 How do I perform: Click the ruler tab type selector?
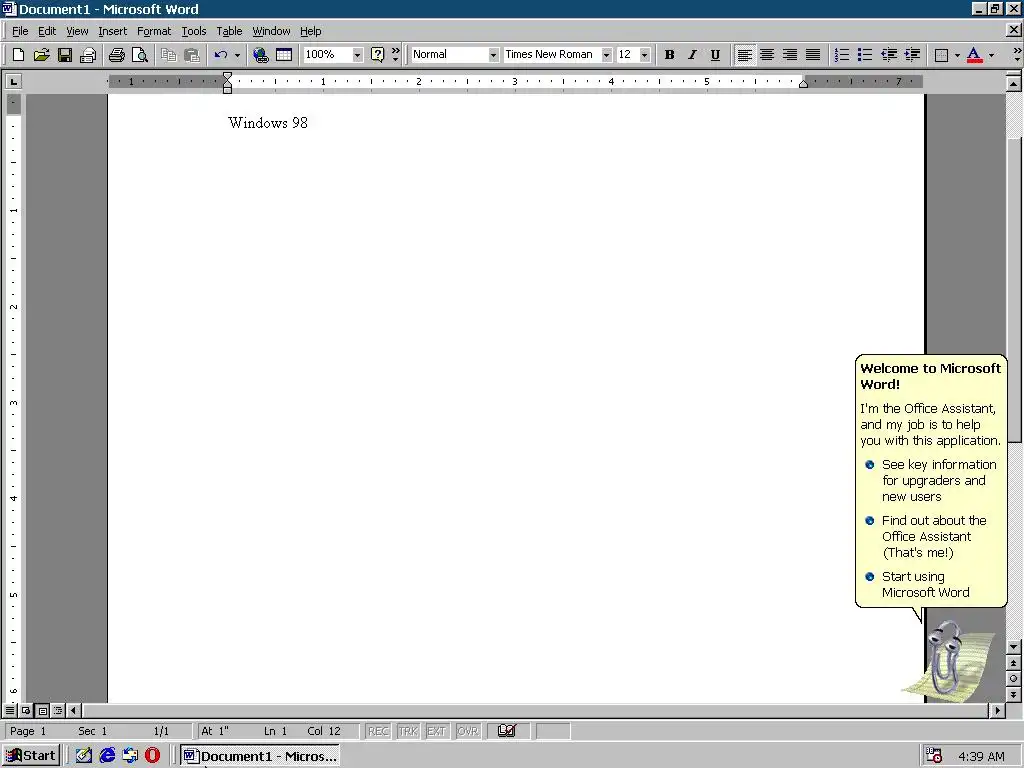(x=13, y=82)
